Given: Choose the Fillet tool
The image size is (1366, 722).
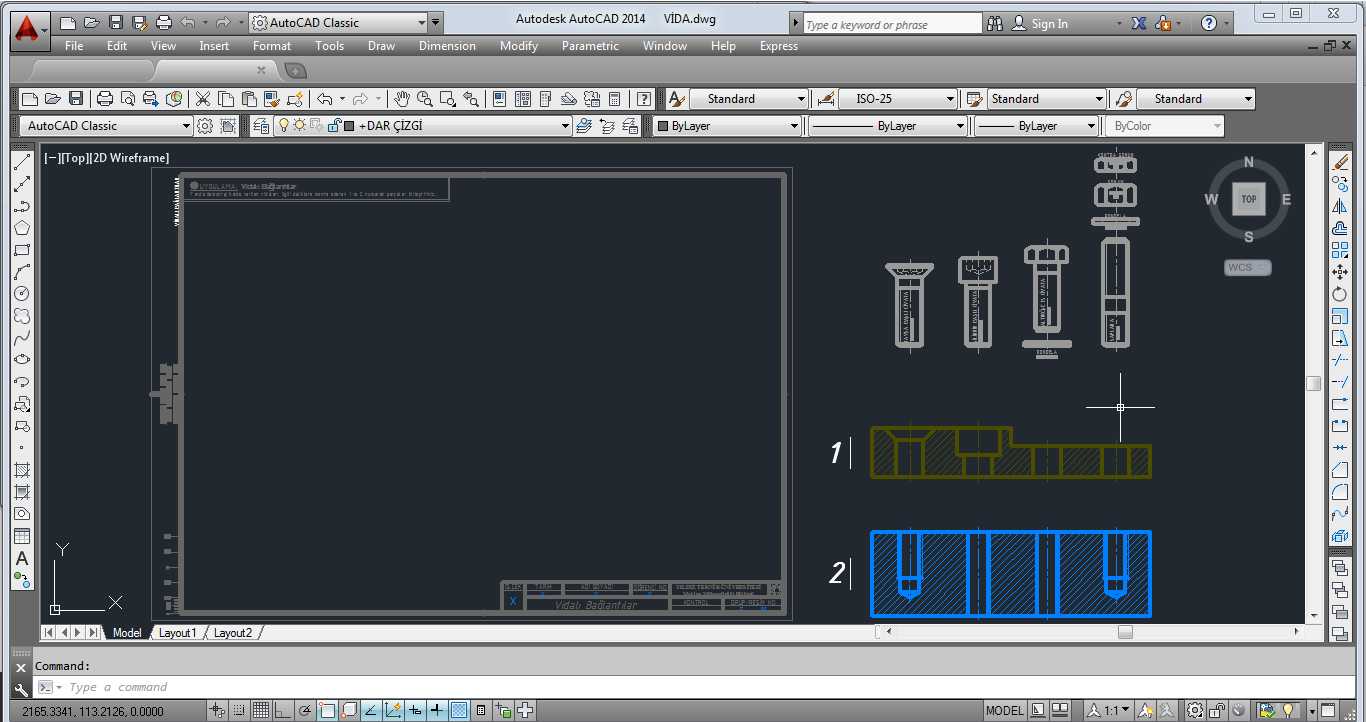Looking at the screenshot, I should [x=1340, y=492].
